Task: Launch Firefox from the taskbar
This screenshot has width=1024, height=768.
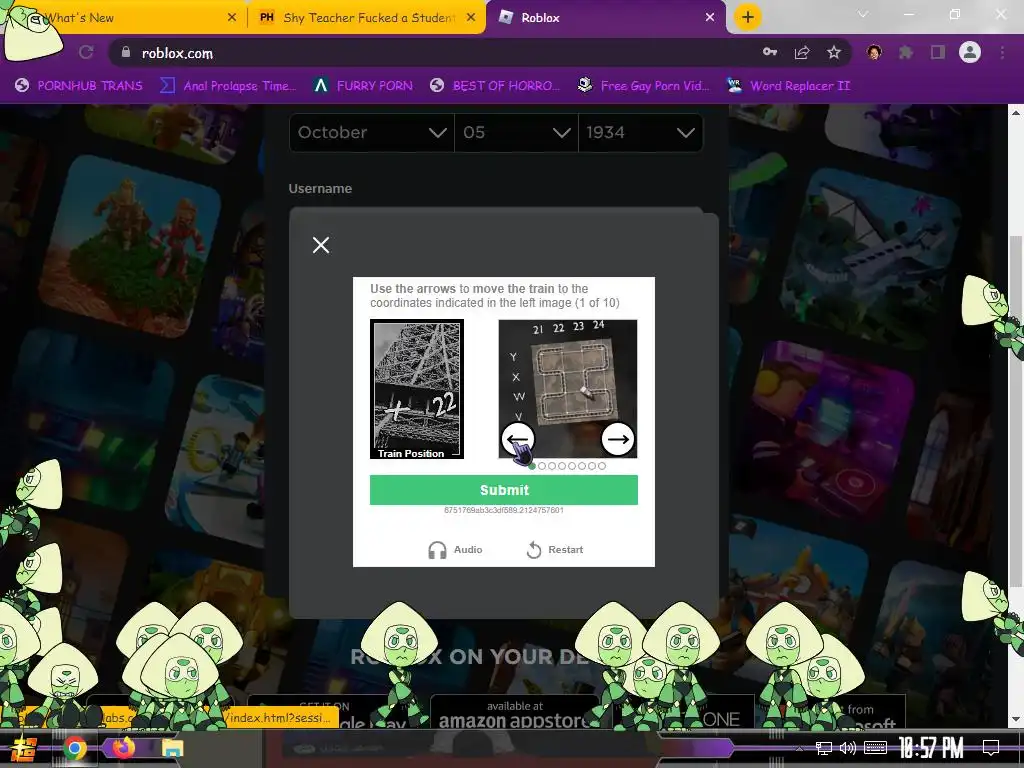Action: [x=123, y=748]
